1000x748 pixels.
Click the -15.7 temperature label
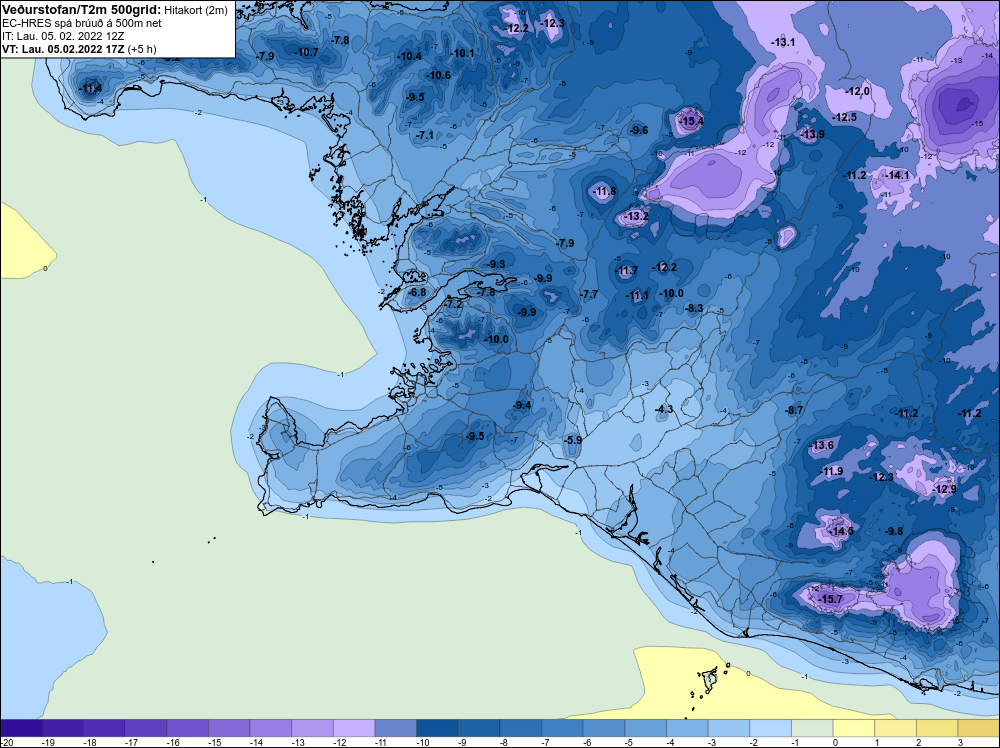(830, 599)
